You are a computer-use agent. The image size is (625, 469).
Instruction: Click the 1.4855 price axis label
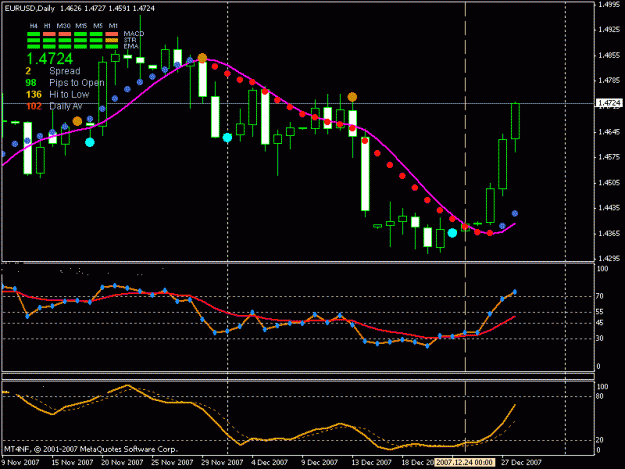pos(609,55)
